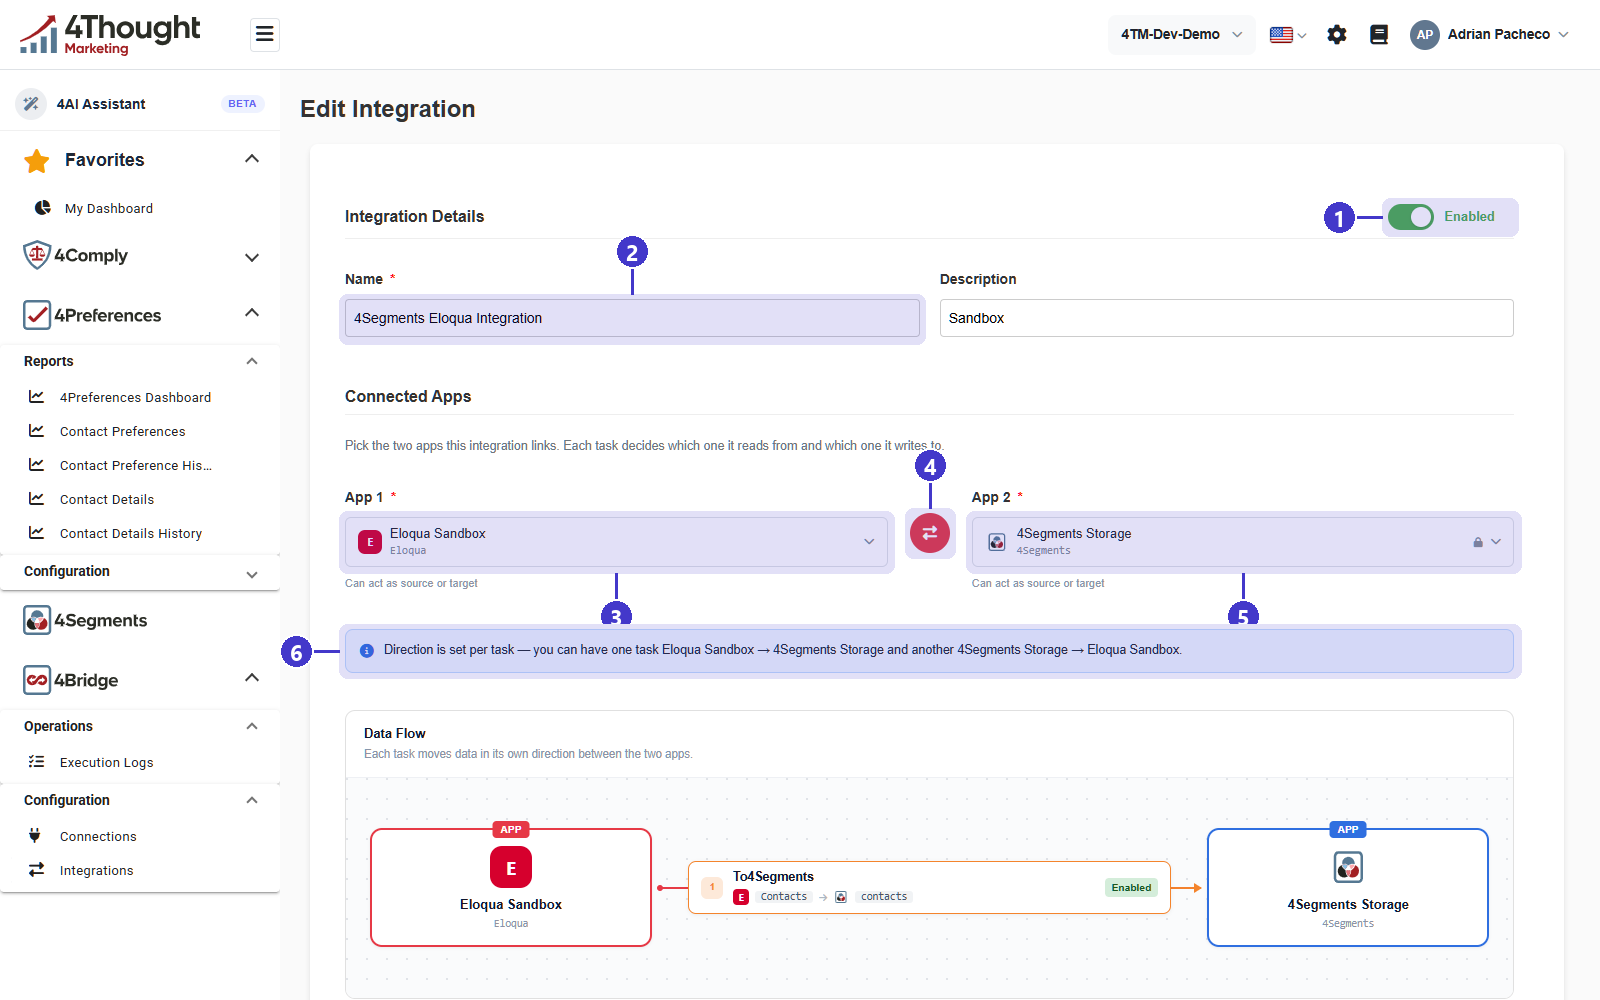Click the Edit Integration heading

click(388, 109)
